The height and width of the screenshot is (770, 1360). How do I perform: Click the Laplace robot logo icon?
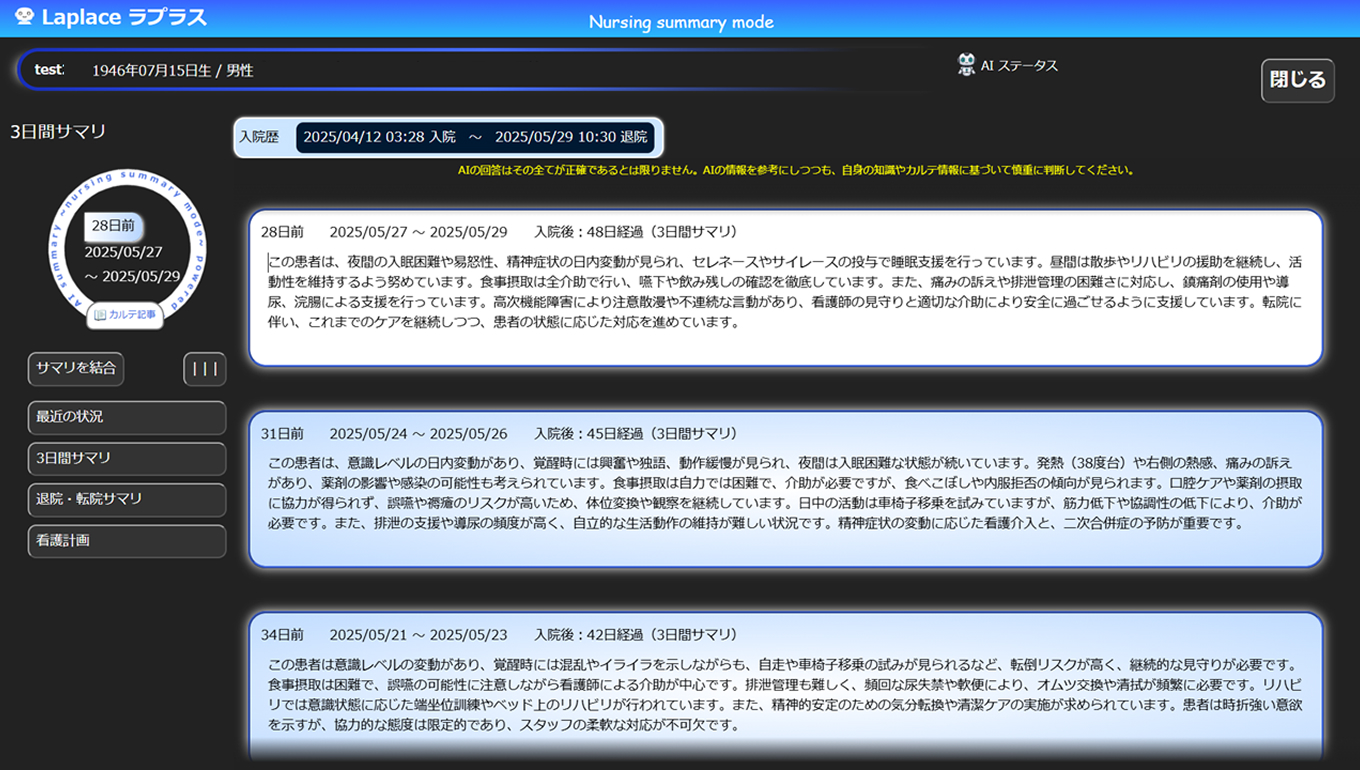[25, 16]
